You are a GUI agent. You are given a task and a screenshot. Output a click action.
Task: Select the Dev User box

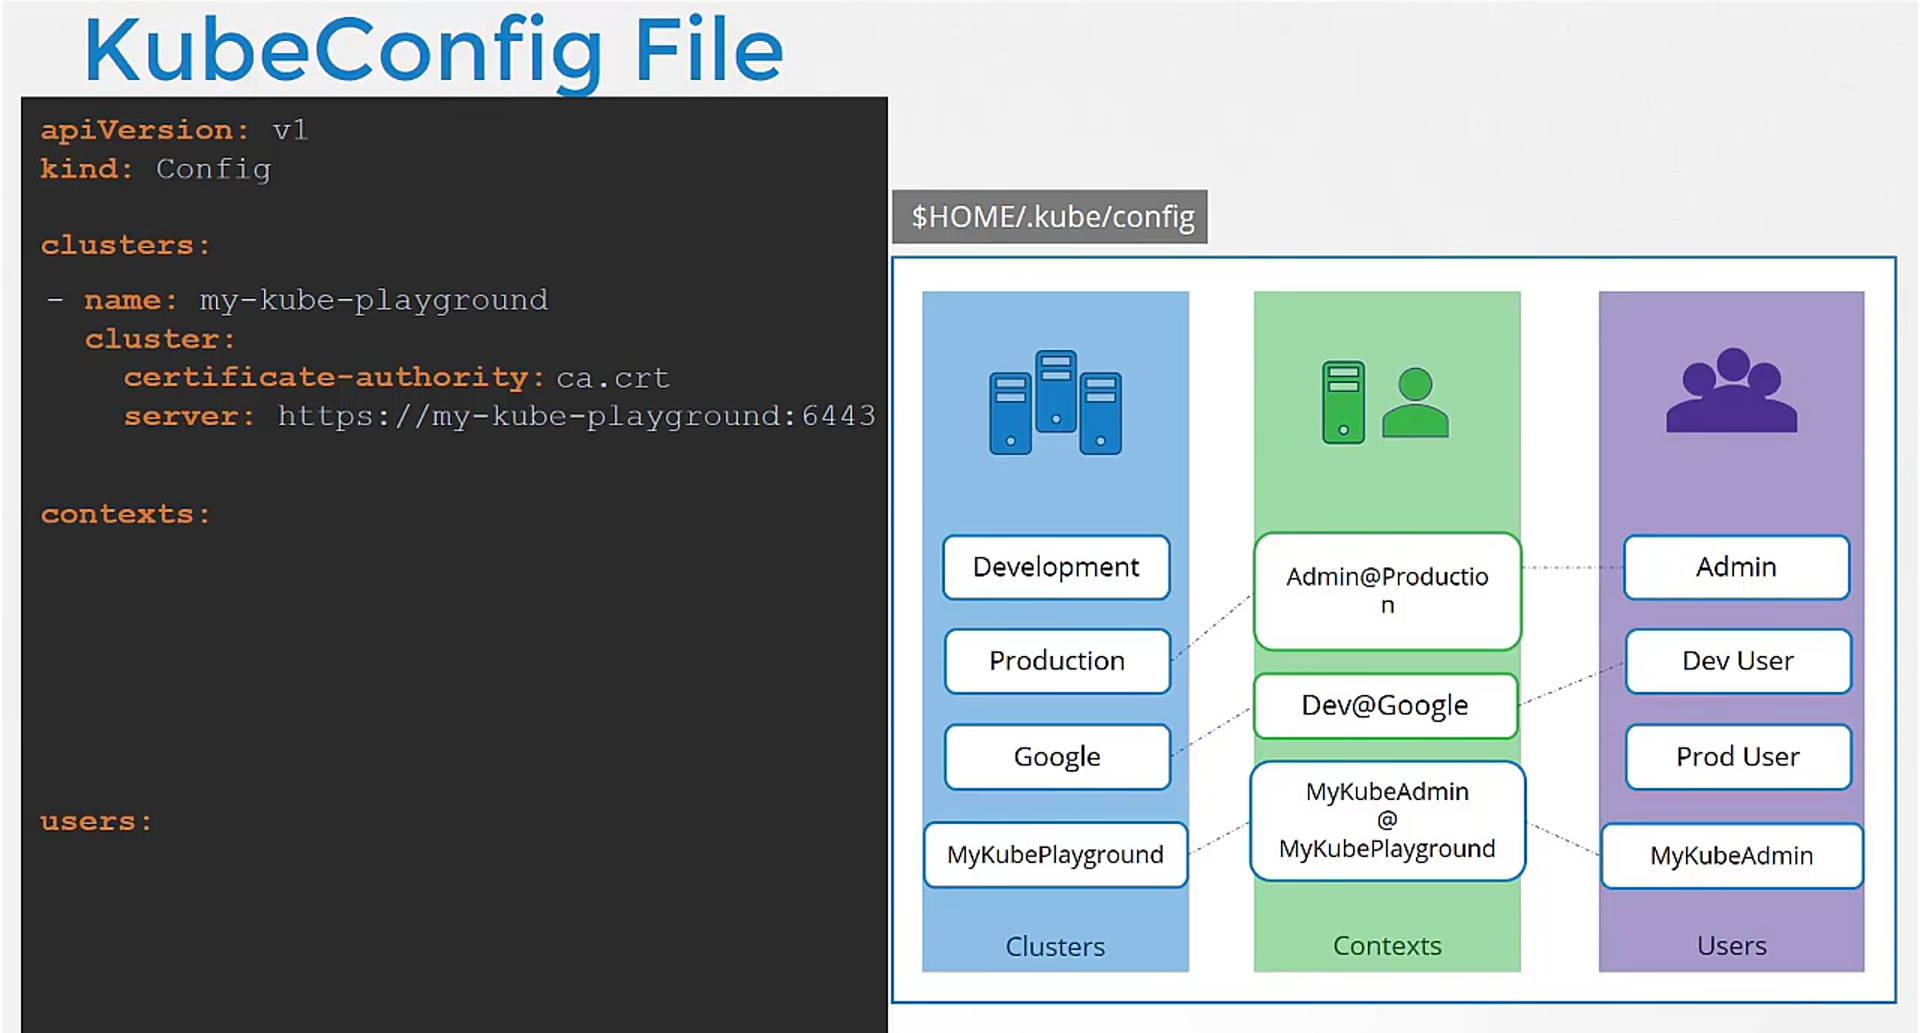click(1738, 661)
